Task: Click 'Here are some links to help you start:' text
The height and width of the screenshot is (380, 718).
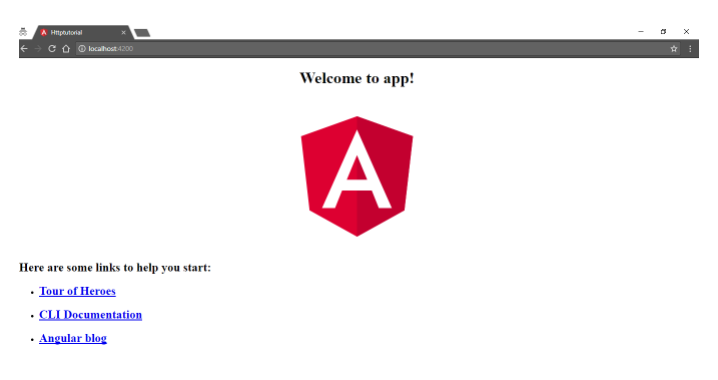Action: (115, 267)
